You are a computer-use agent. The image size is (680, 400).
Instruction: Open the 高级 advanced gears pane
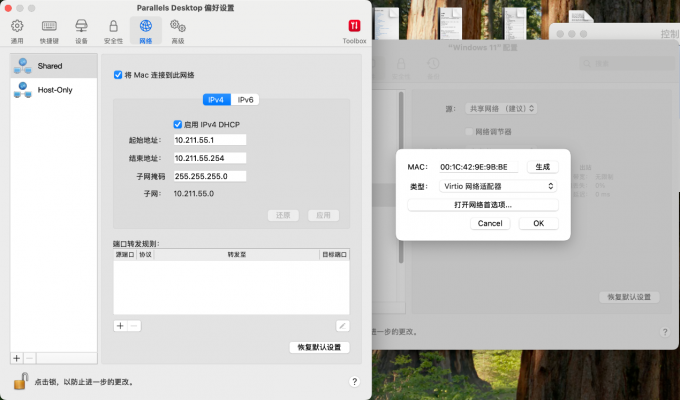(x=178, y=31)
